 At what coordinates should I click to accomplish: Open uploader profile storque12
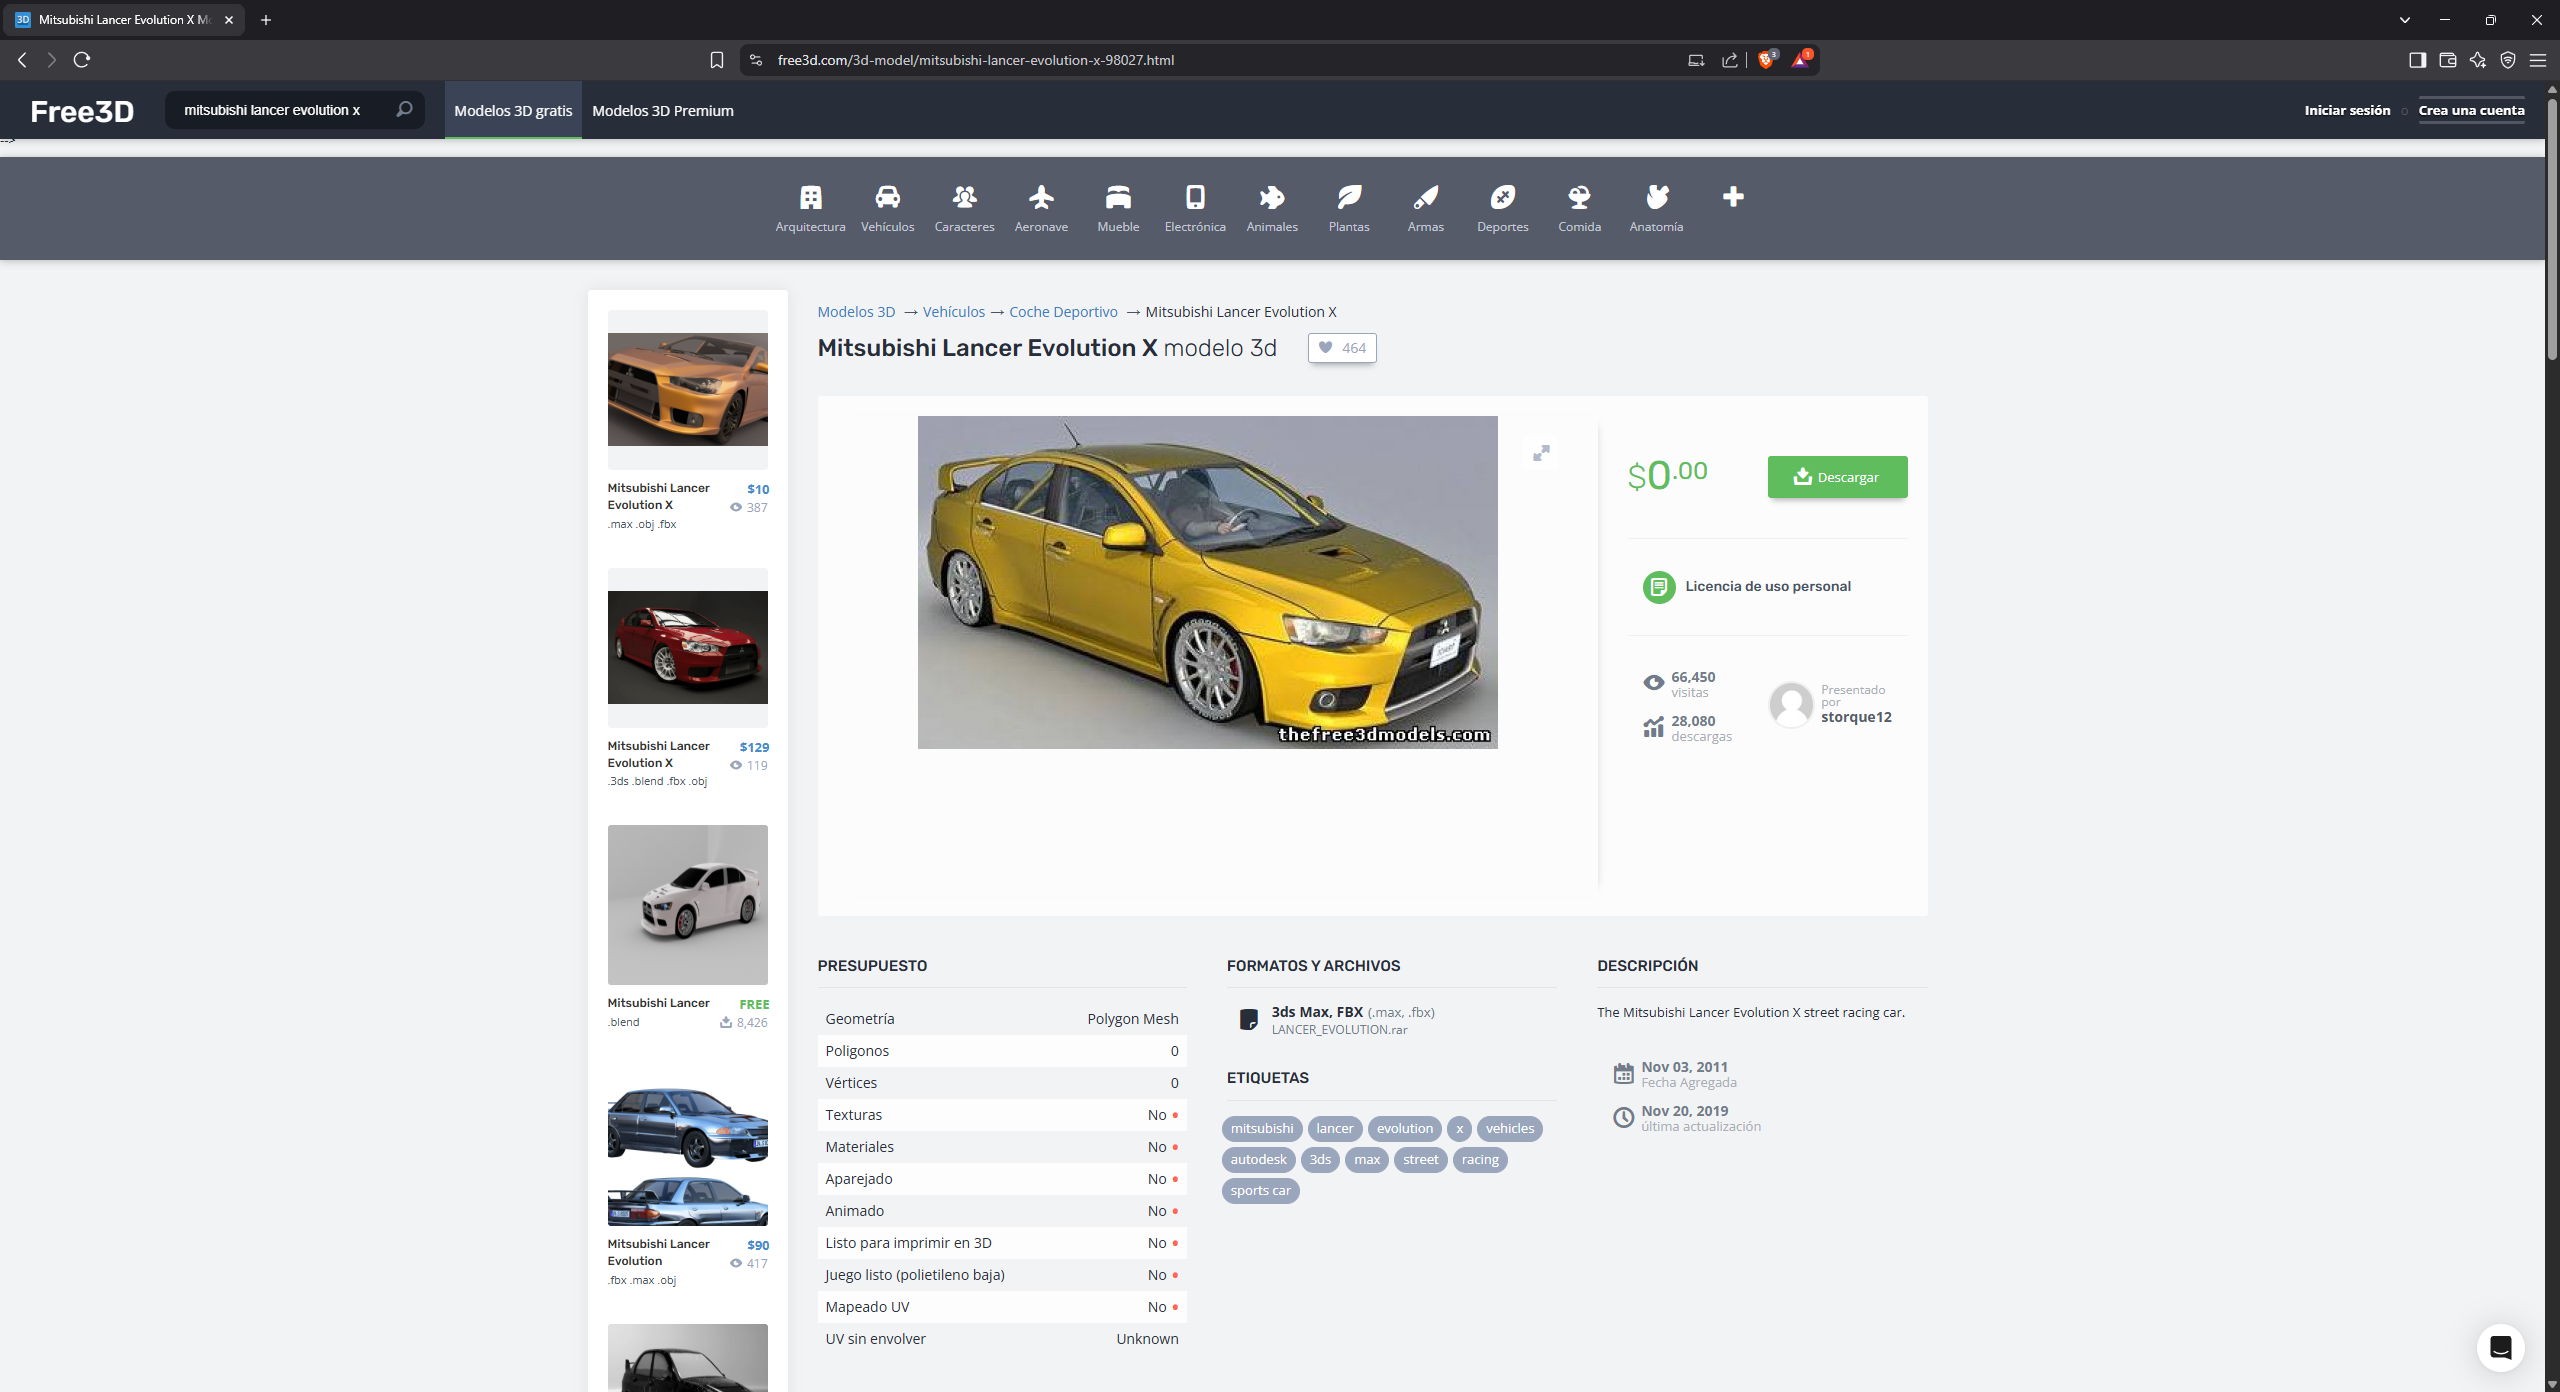tap(1856, 717)
